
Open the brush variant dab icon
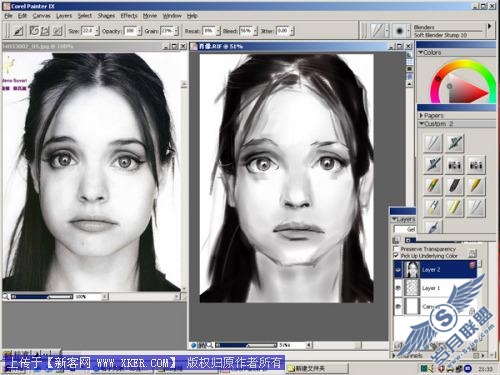tap(399, 31)
